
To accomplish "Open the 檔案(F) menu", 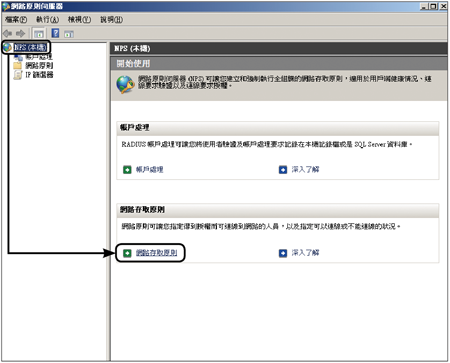I will 16,20.
